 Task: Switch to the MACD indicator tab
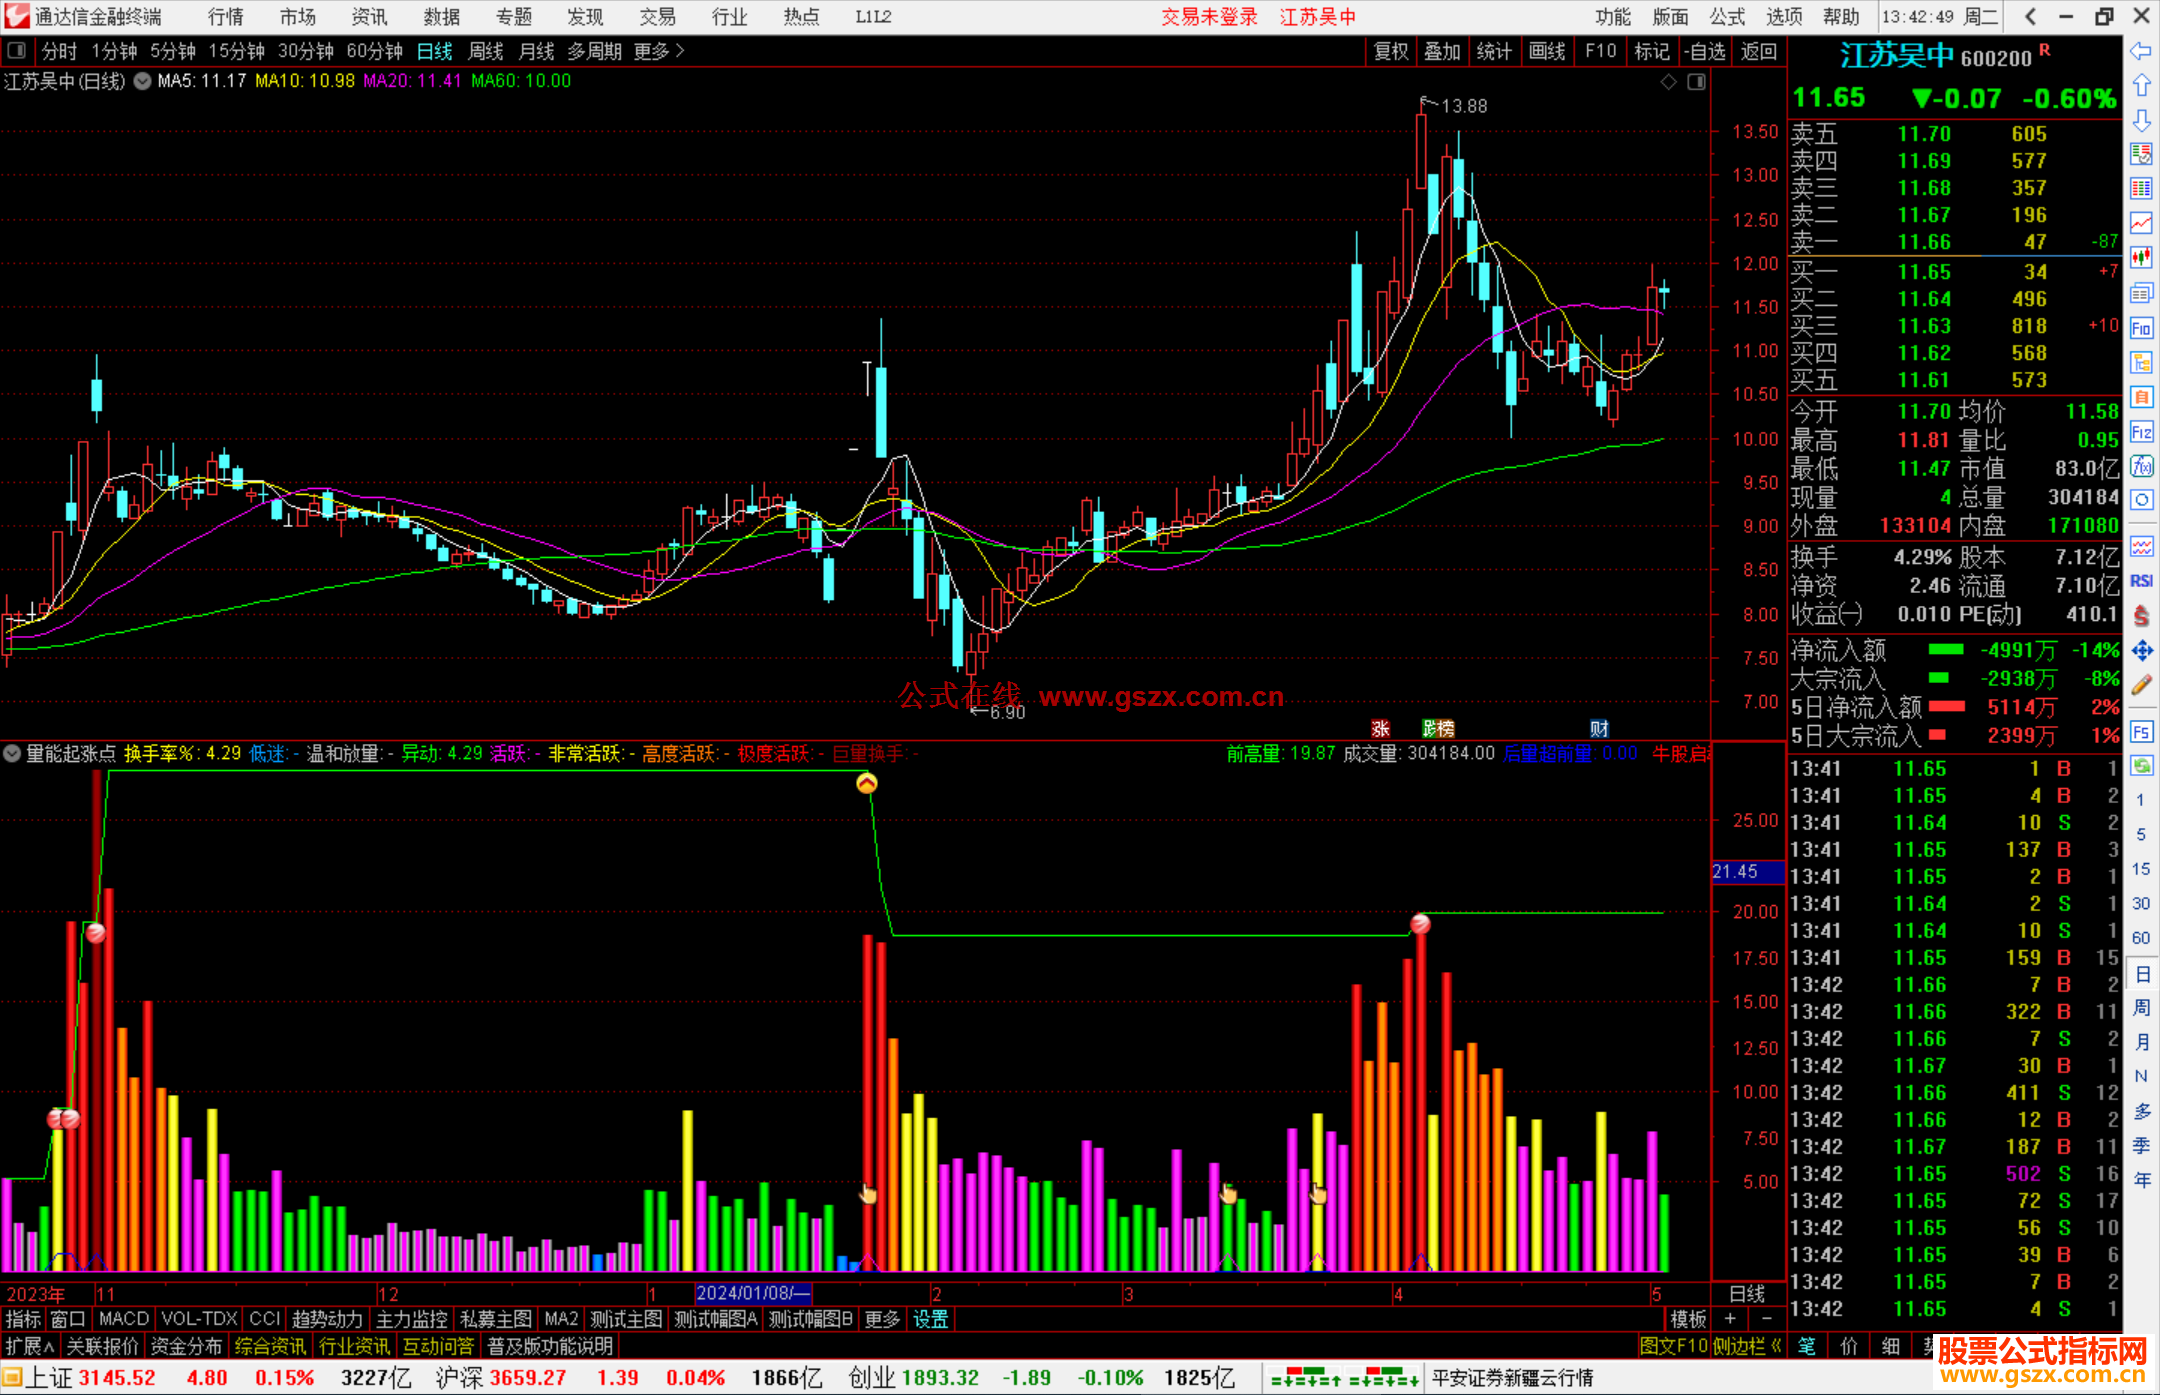point(124,1319)
